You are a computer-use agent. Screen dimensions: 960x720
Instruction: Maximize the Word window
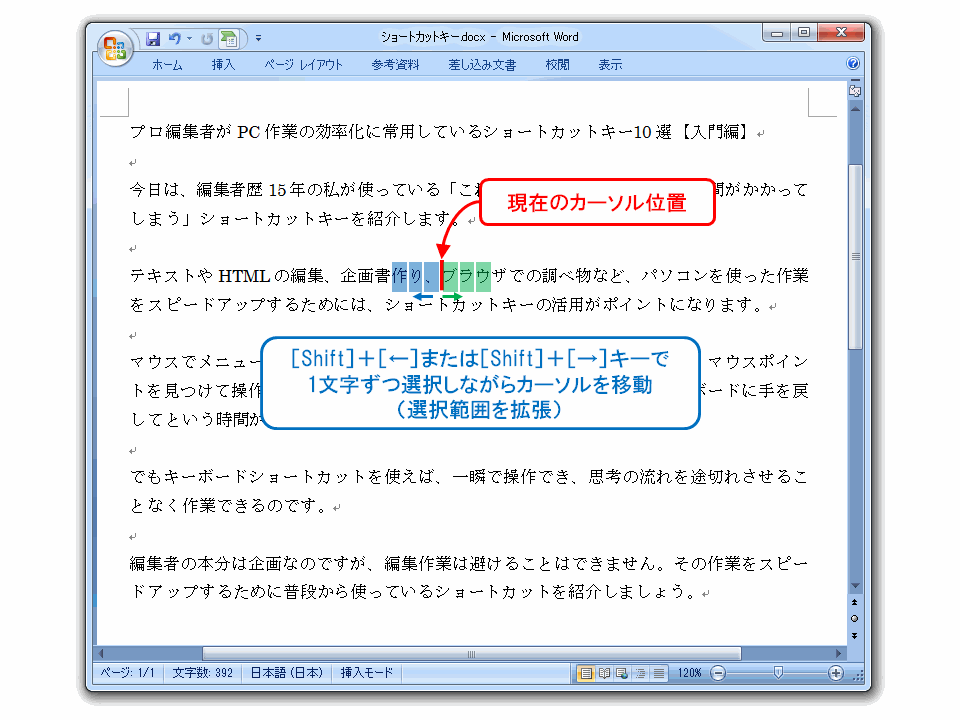point(804,33)
